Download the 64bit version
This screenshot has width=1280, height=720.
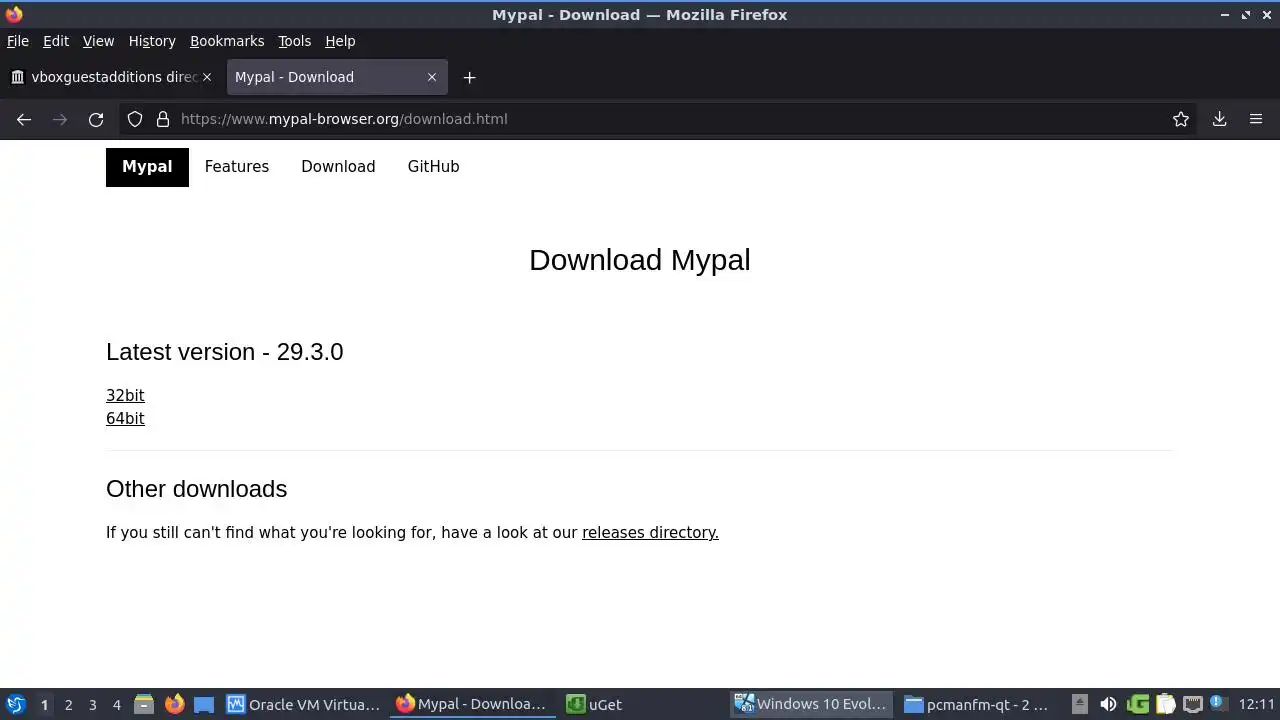click(125, 419)
